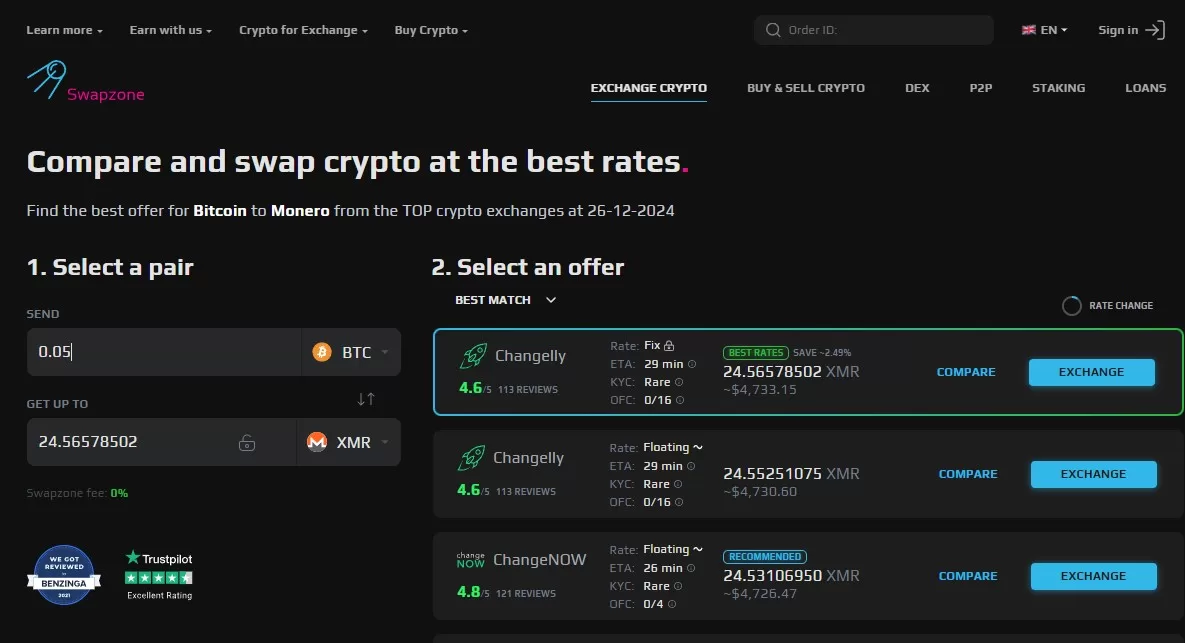
Task: Click 113 REVIEWS on Changelly Fix offer
Action: (528, 390)
